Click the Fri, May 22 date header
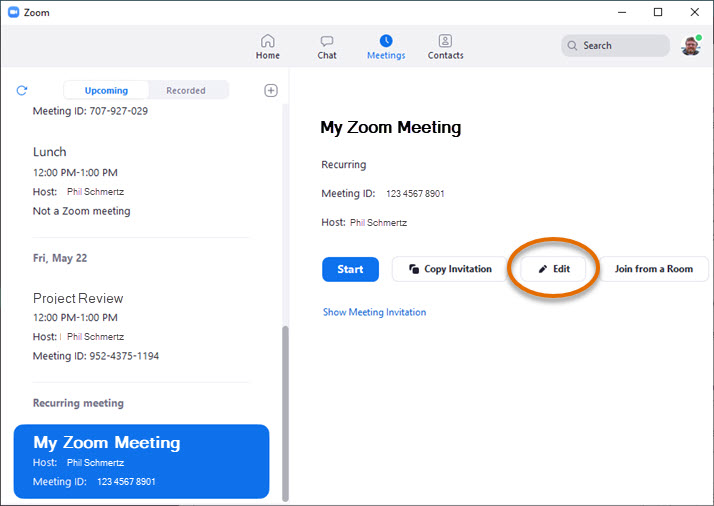The height and width of the screenshot is (506, 714). click(60, 258)
